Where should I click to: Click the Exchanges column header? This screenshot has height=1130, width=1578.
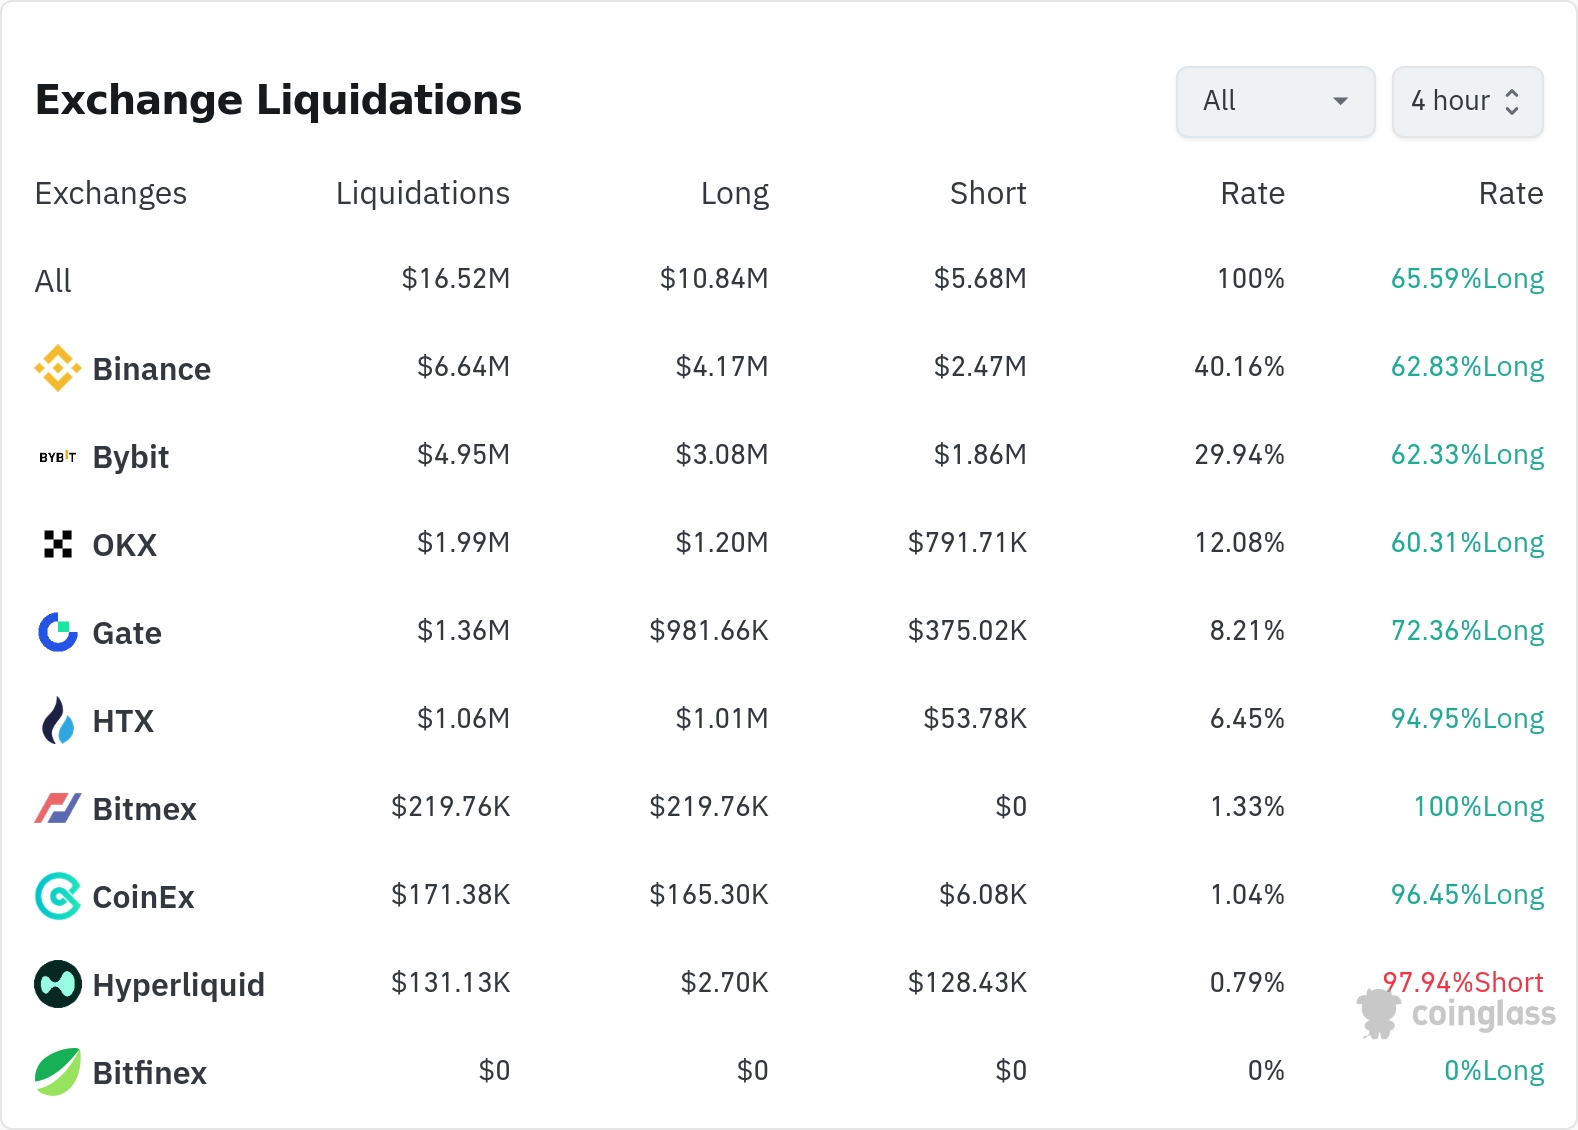point(111,193)
